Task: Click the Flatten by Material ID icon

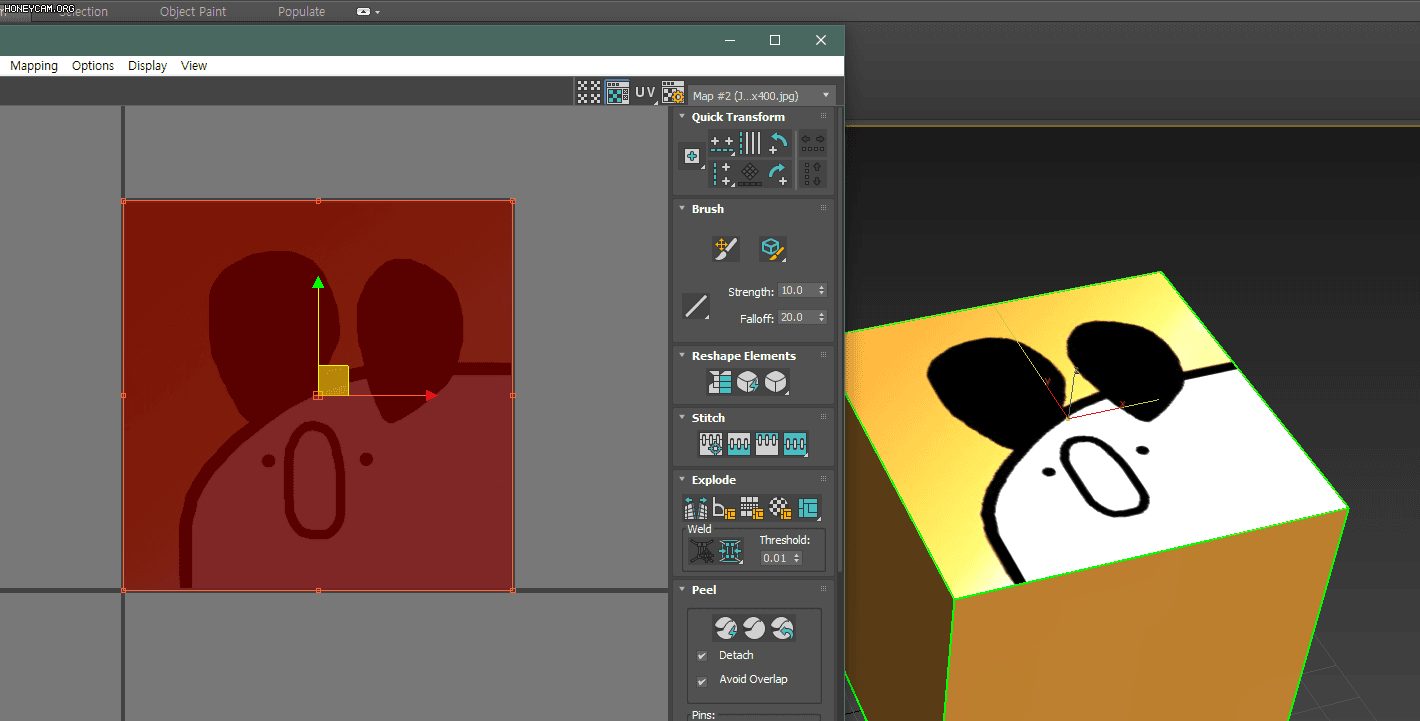Action: pos(780,507)
